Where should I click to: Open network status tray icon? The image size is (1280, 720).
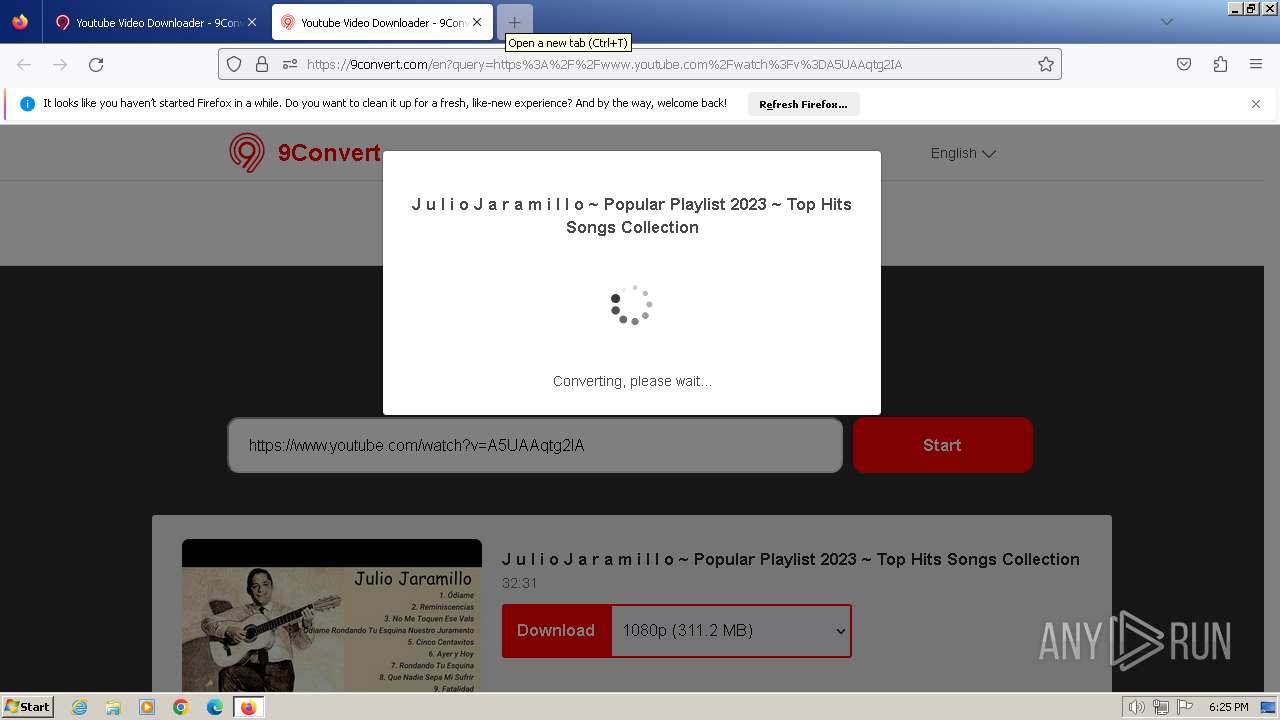(x=1161, y=707)
